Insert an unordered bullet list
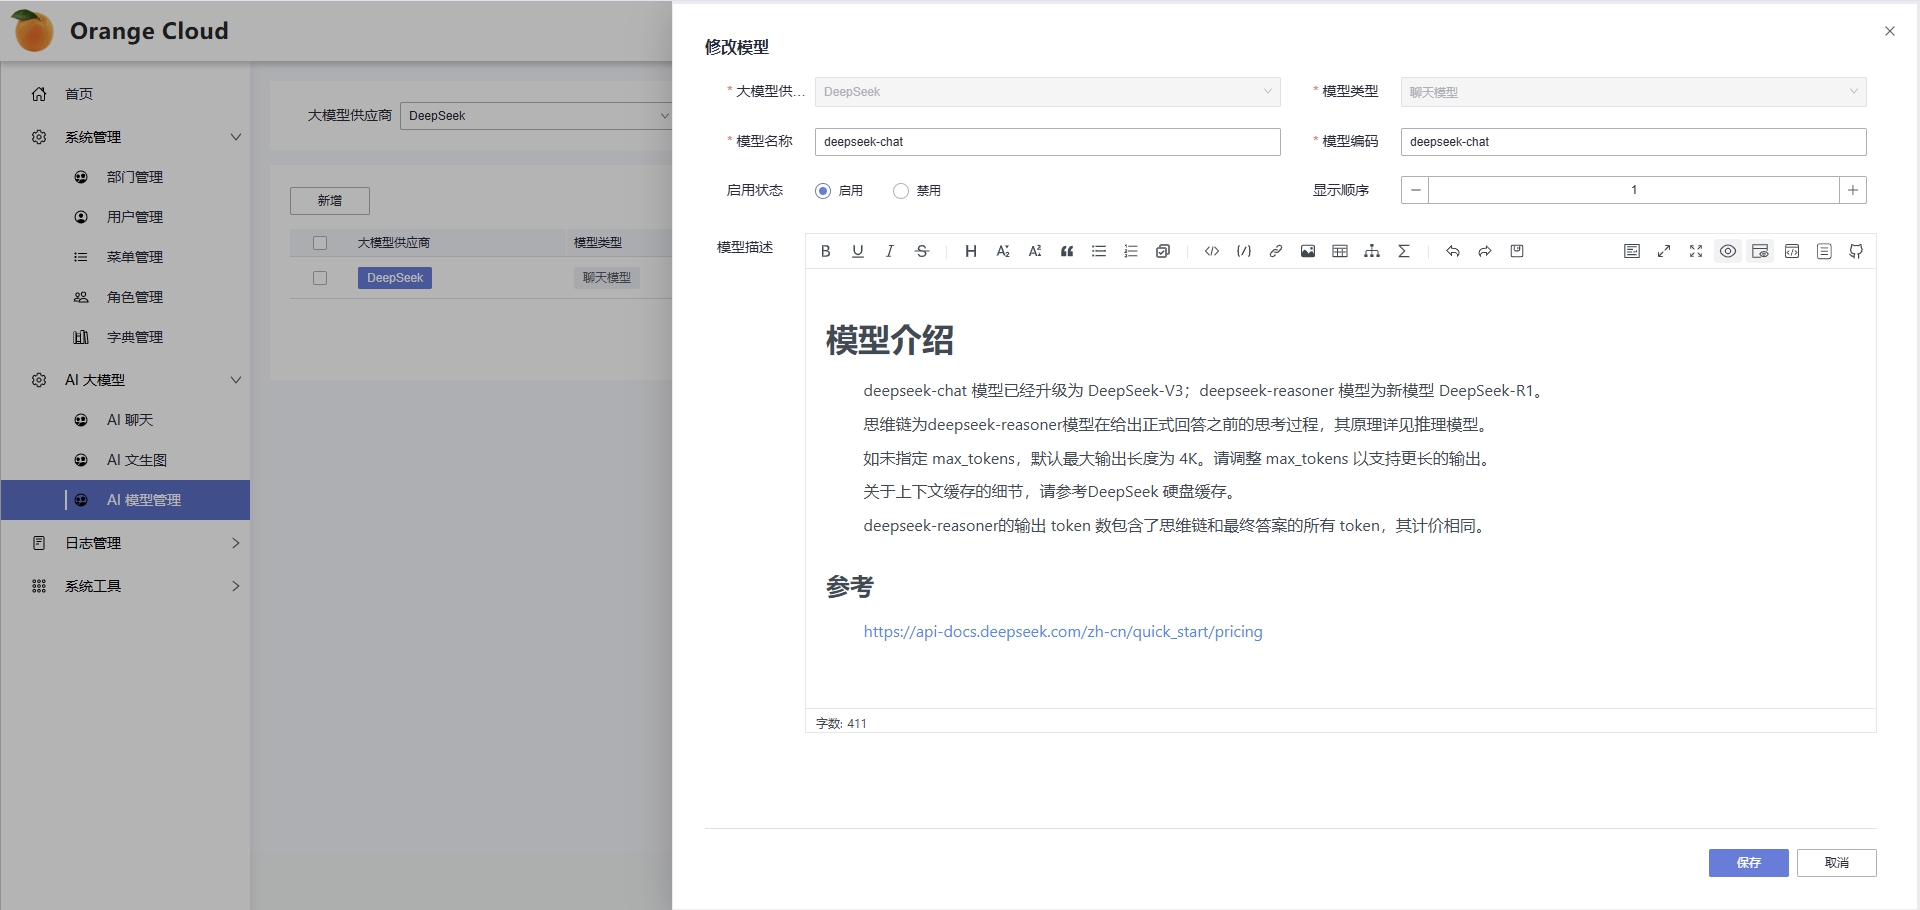This screenshot has height=910, width=1920. point(1099,251)
